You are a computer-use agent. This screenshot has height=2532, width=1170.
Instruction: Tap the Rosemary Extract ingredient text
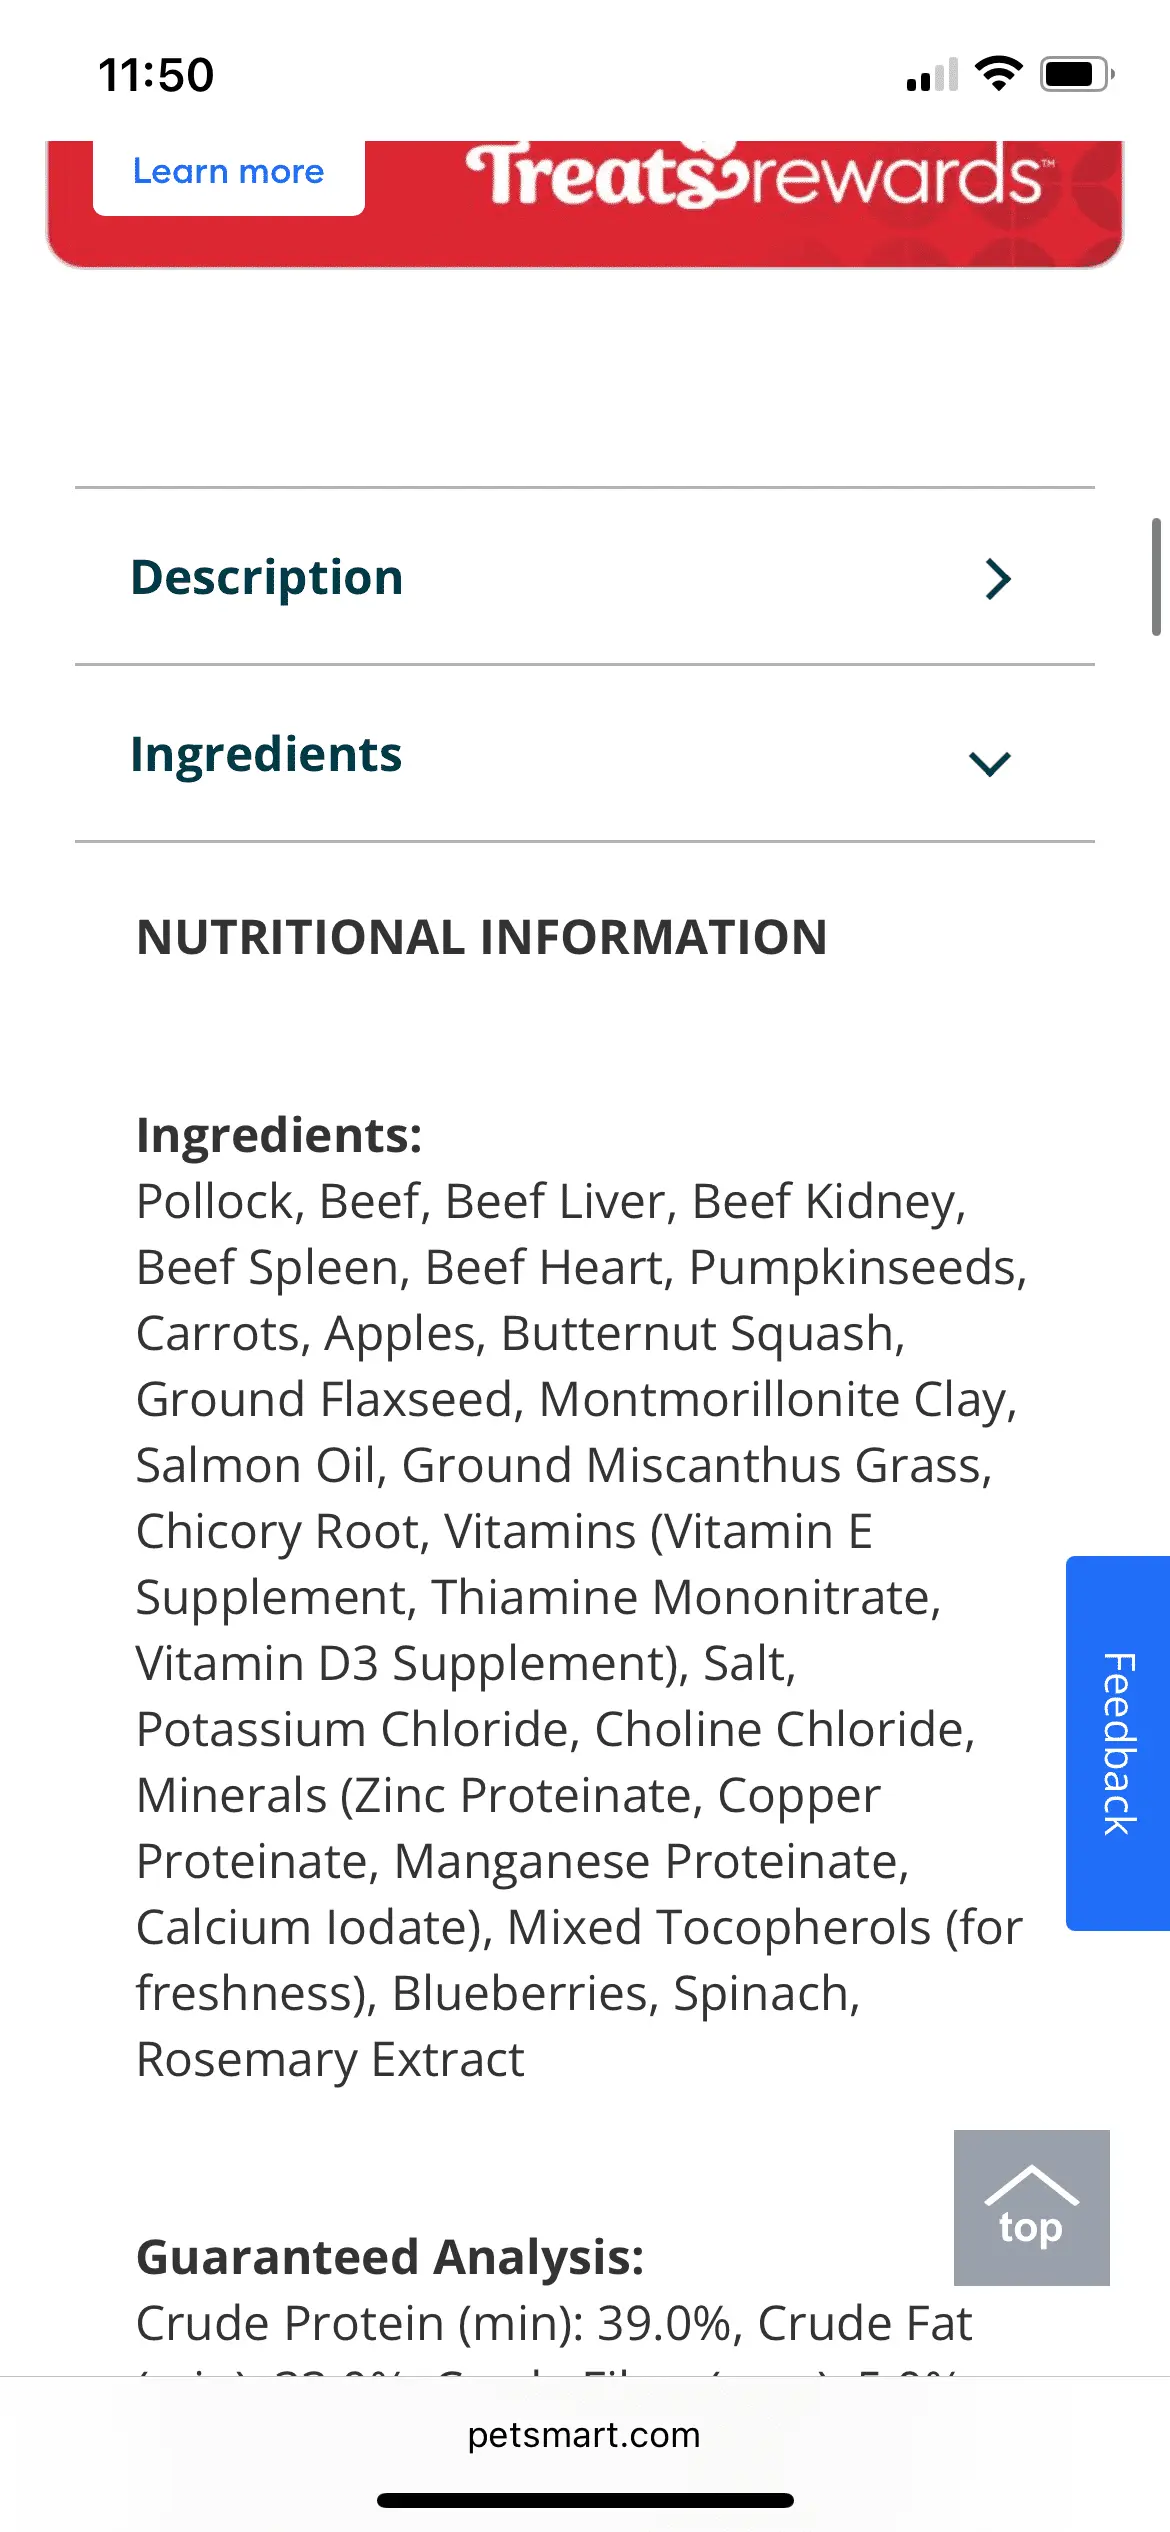coord(330,2060)
